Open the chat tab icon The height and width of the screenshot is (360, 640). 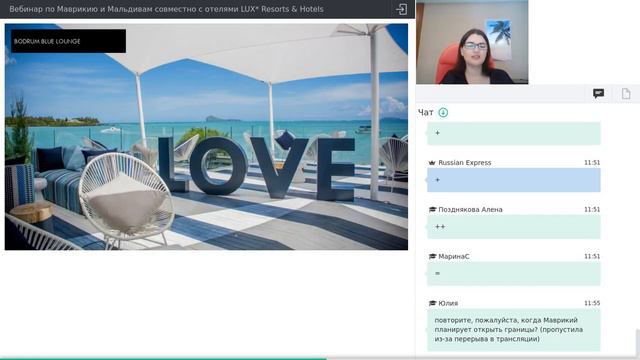[598, 93]
